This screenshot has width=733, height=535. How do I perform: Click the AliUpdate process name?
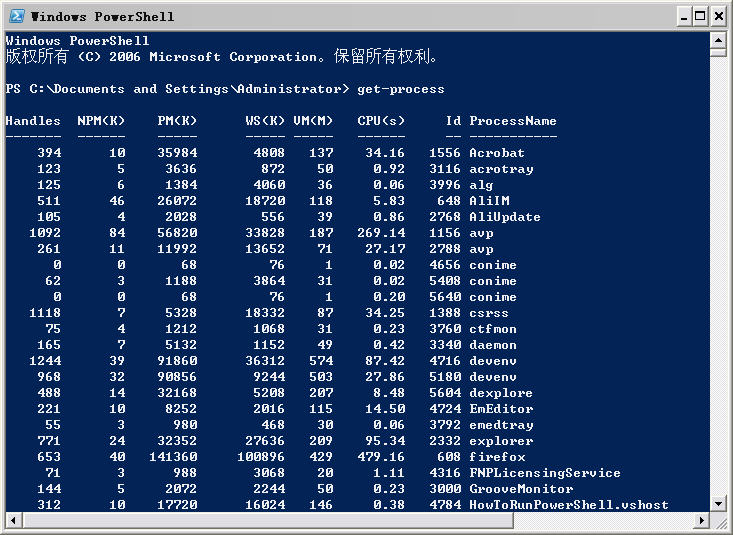coord(505,217)
